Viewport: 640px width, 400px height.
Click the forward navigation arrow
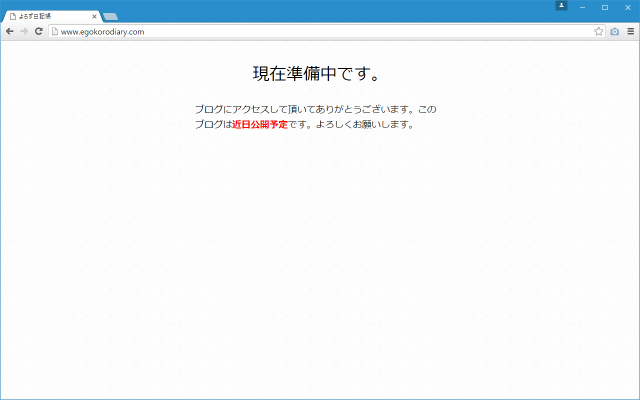pyautogui.click(x=24, y=31)
